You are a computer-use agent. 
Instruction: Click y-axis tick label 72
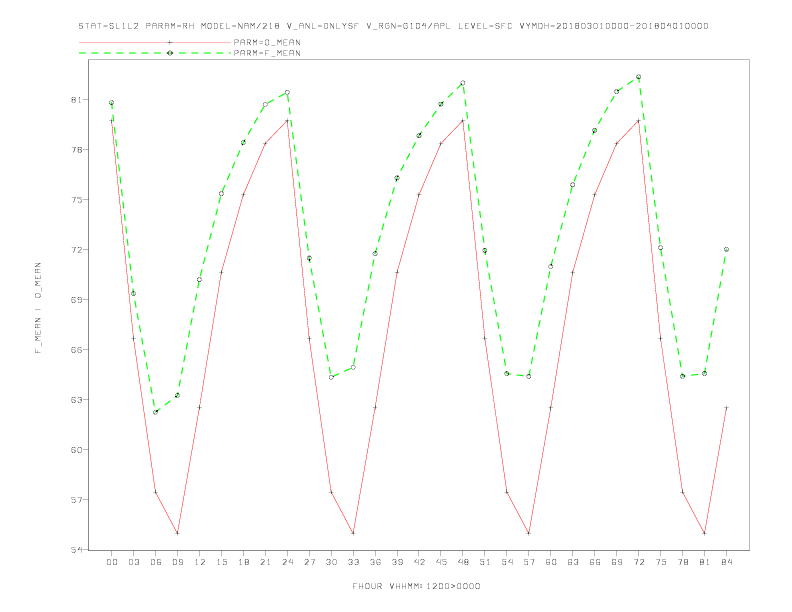pyautogui.click(x=76, y=250)
